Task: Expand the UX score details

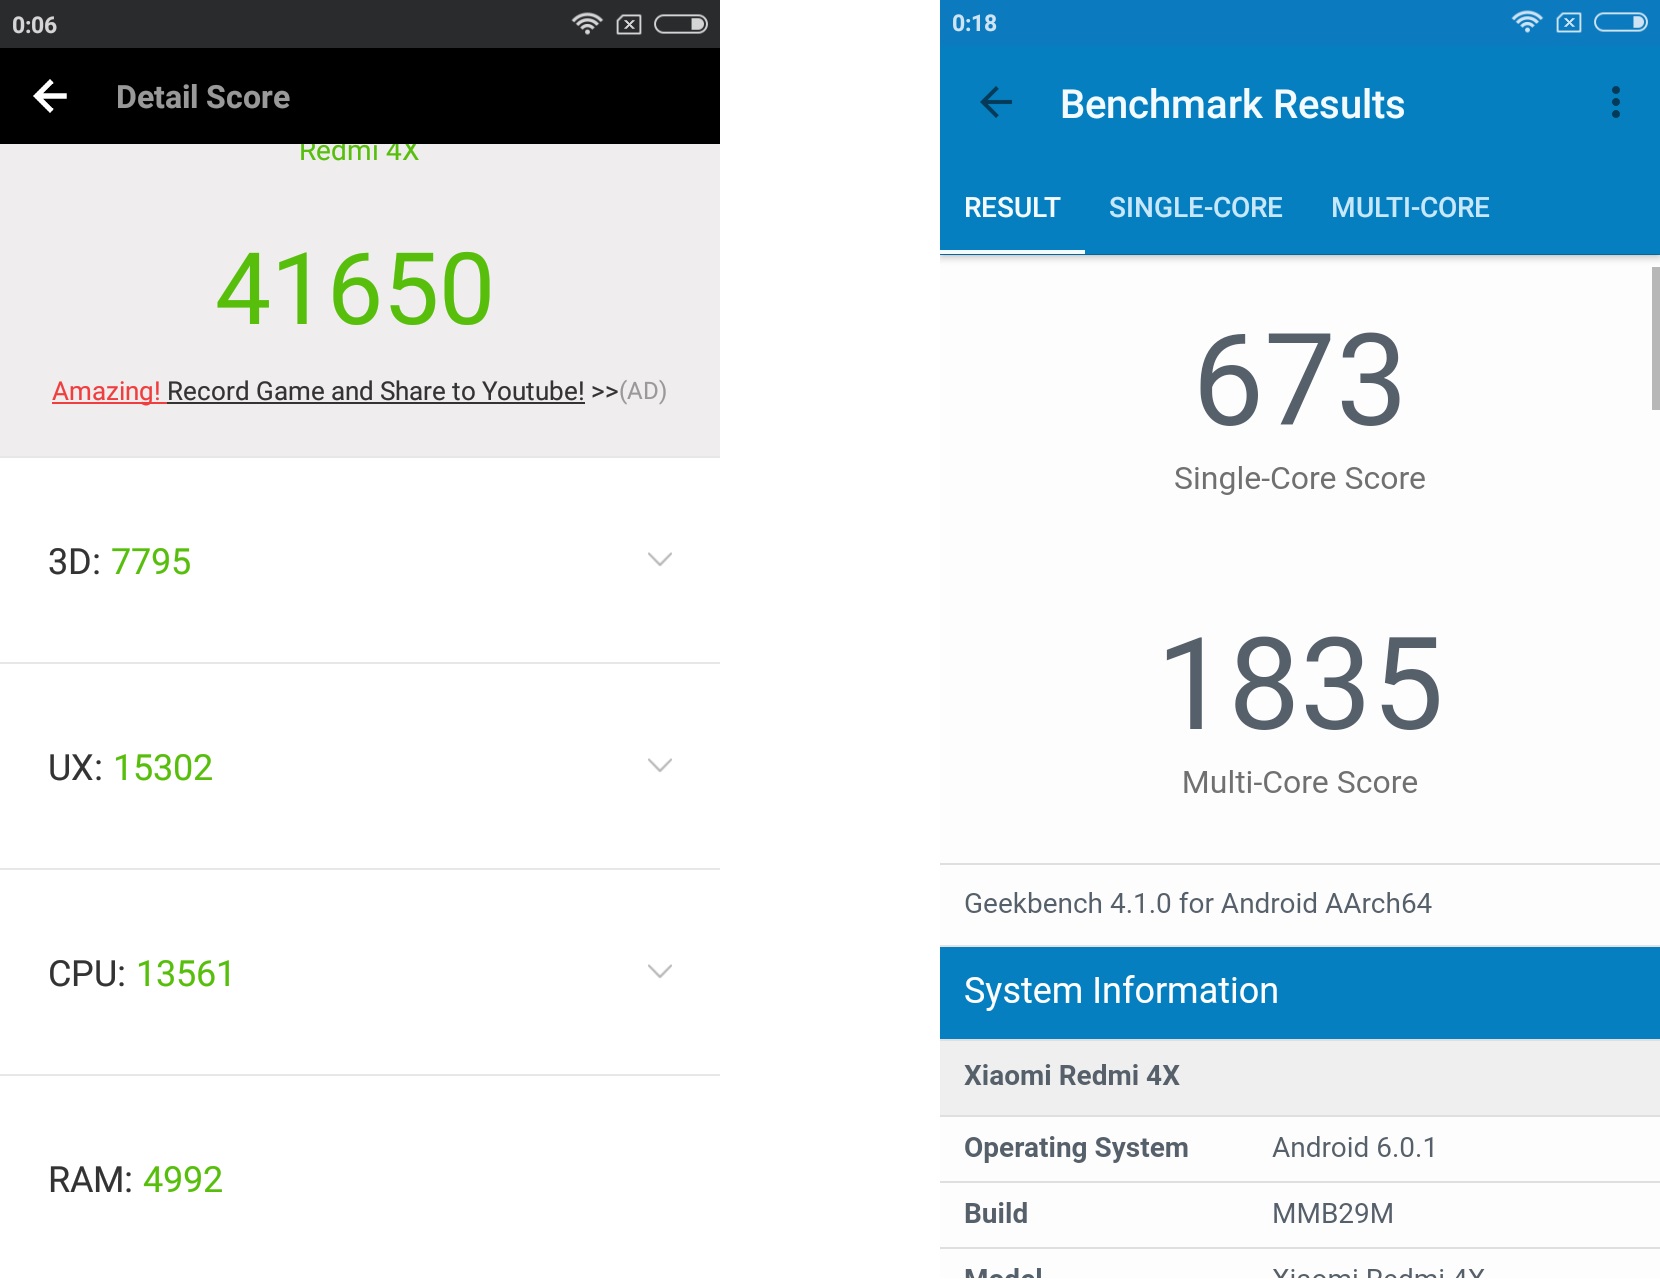Action: coord(660,766)
